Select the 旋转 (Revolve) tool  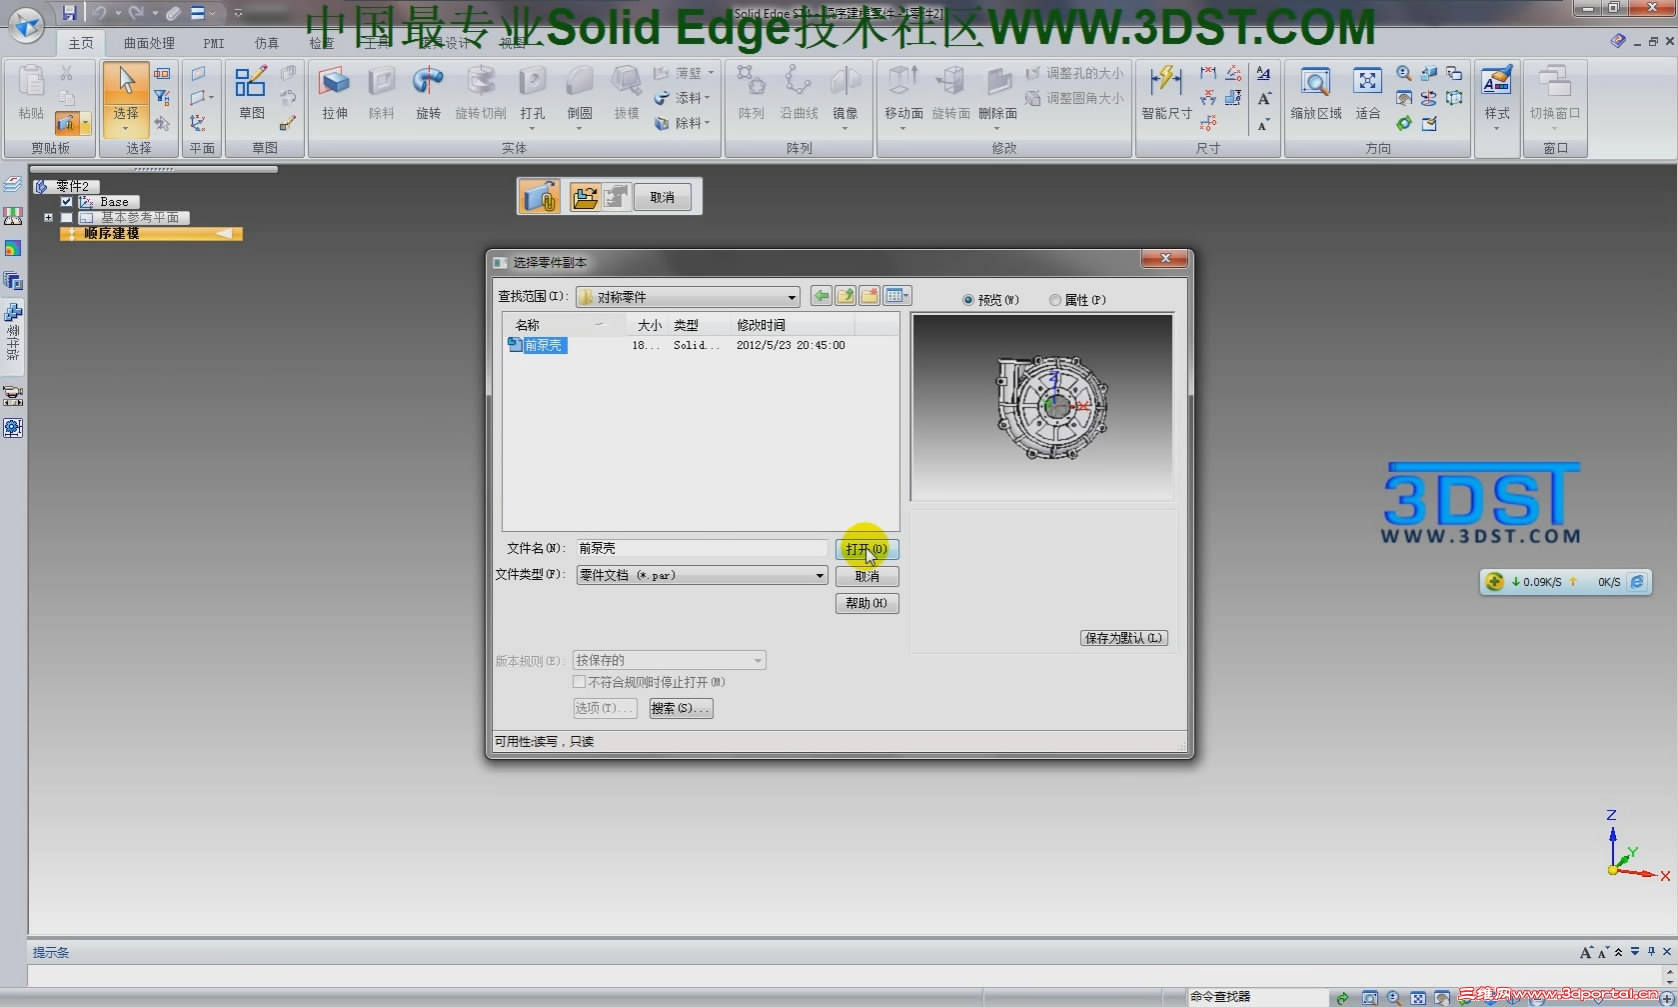(428, 95)
